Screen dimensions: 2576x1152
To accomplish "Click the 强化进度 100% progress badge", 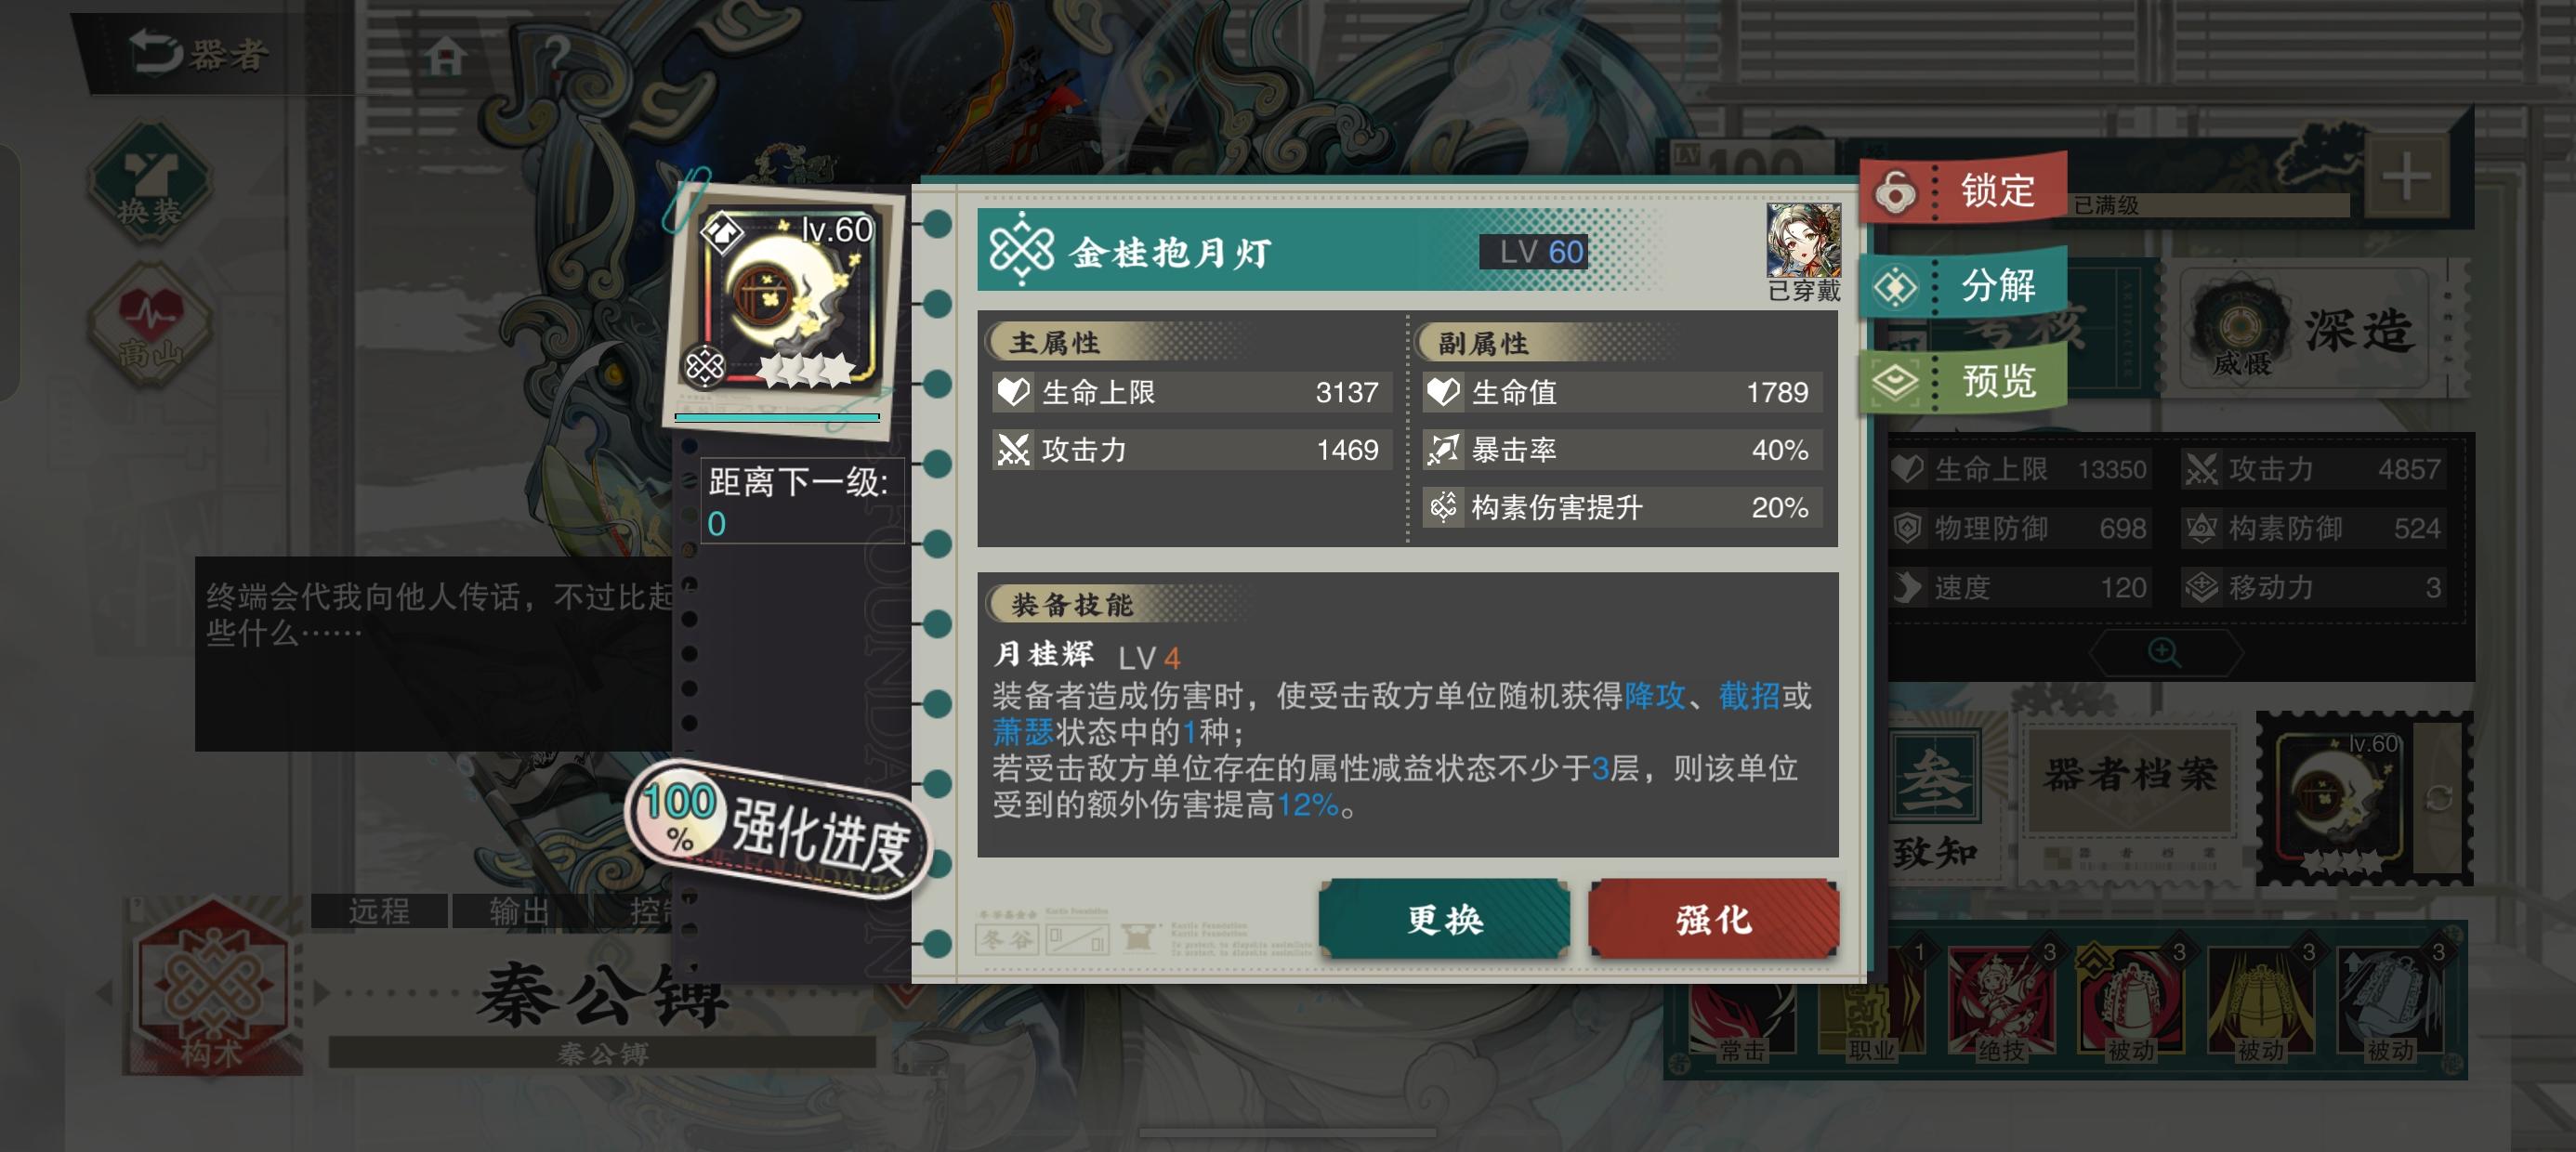I will coord(777,830).
